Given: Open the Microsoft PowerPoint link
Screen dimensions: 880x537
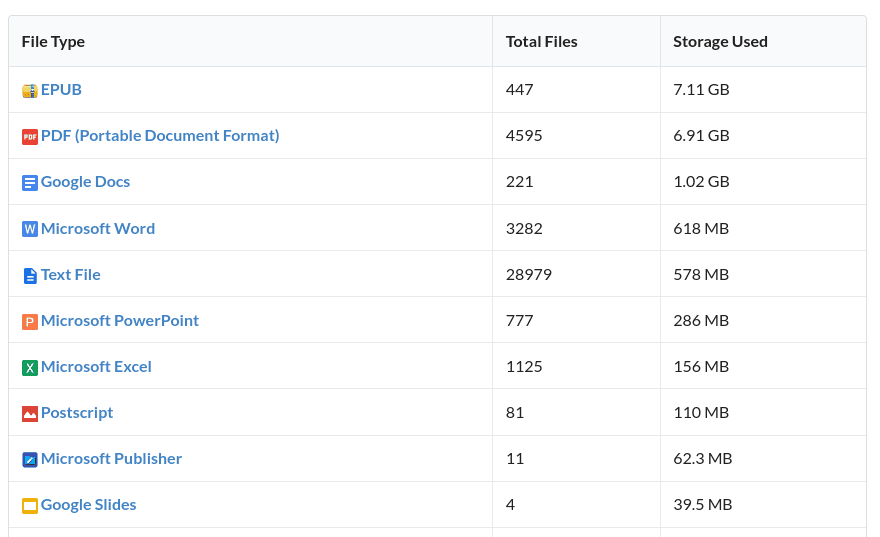Looking at the screenshot, I should (120, 320).
